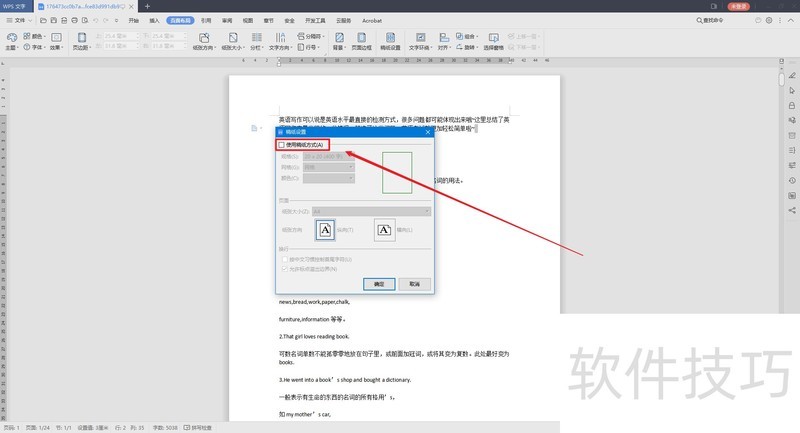Screen dimensions: 800x433
Task: Click the print icon in quick access toolbar
Action: [74, 20]
